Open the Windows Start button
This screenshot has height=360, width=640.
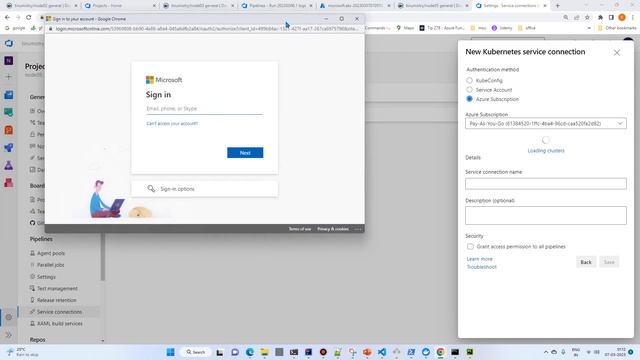(x=171, y=352)
